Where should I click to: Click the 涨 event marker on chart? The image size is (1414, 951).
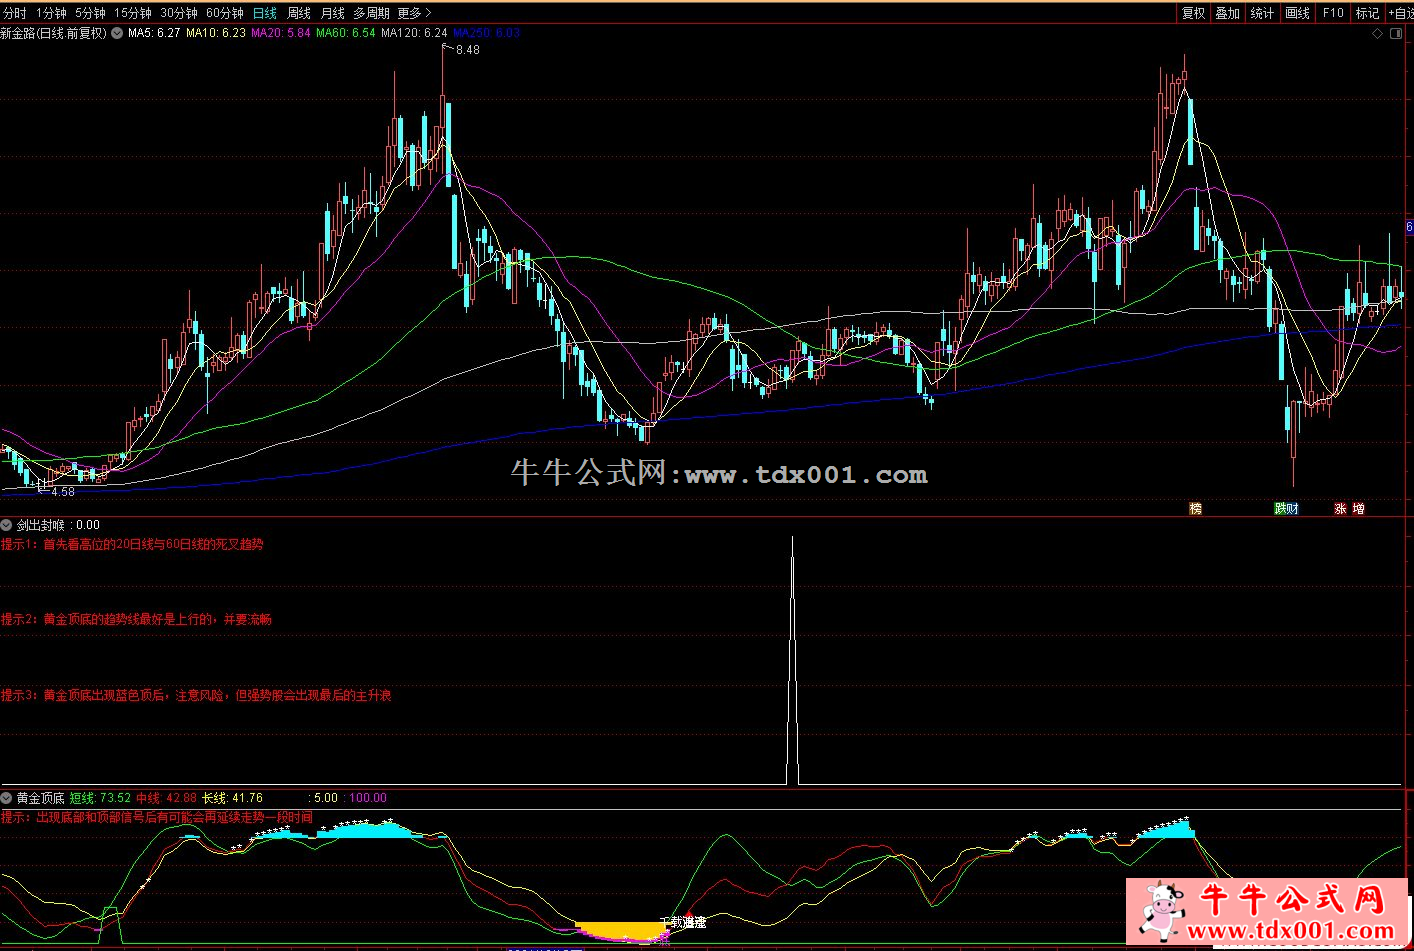(1340, 509)
